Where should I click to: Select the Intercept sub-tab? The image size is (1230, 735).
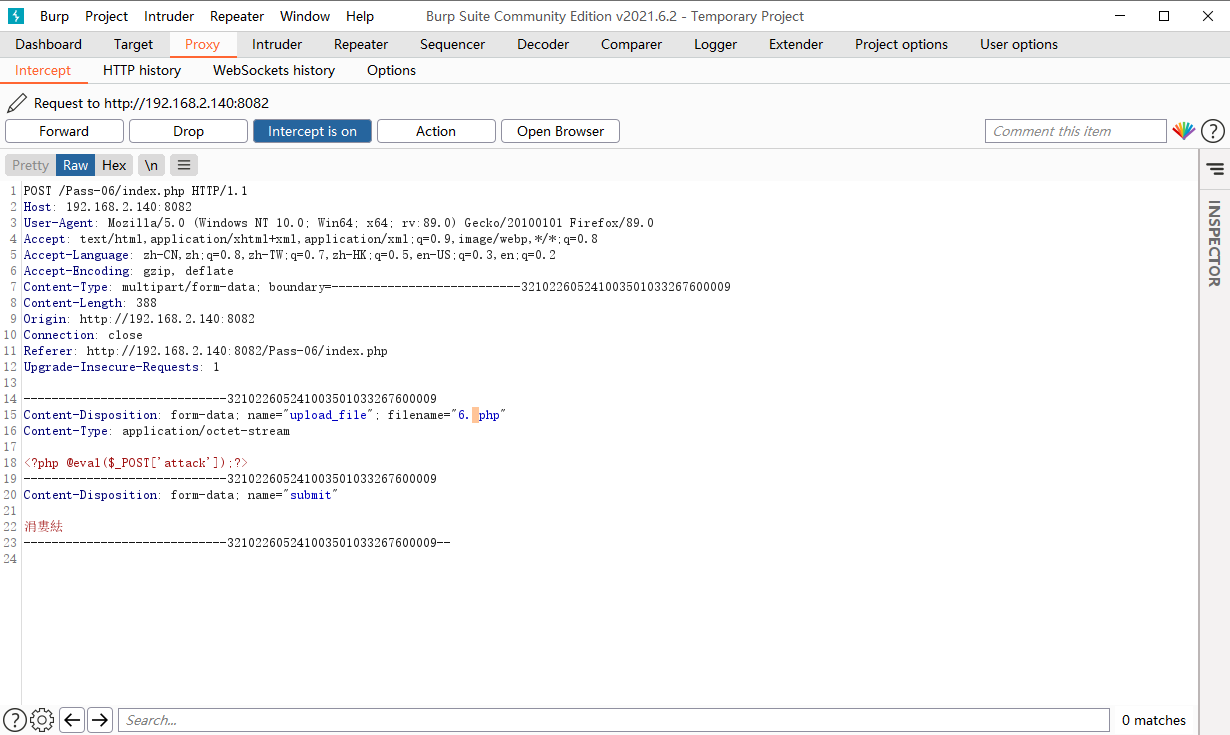(x=43, y=70)
